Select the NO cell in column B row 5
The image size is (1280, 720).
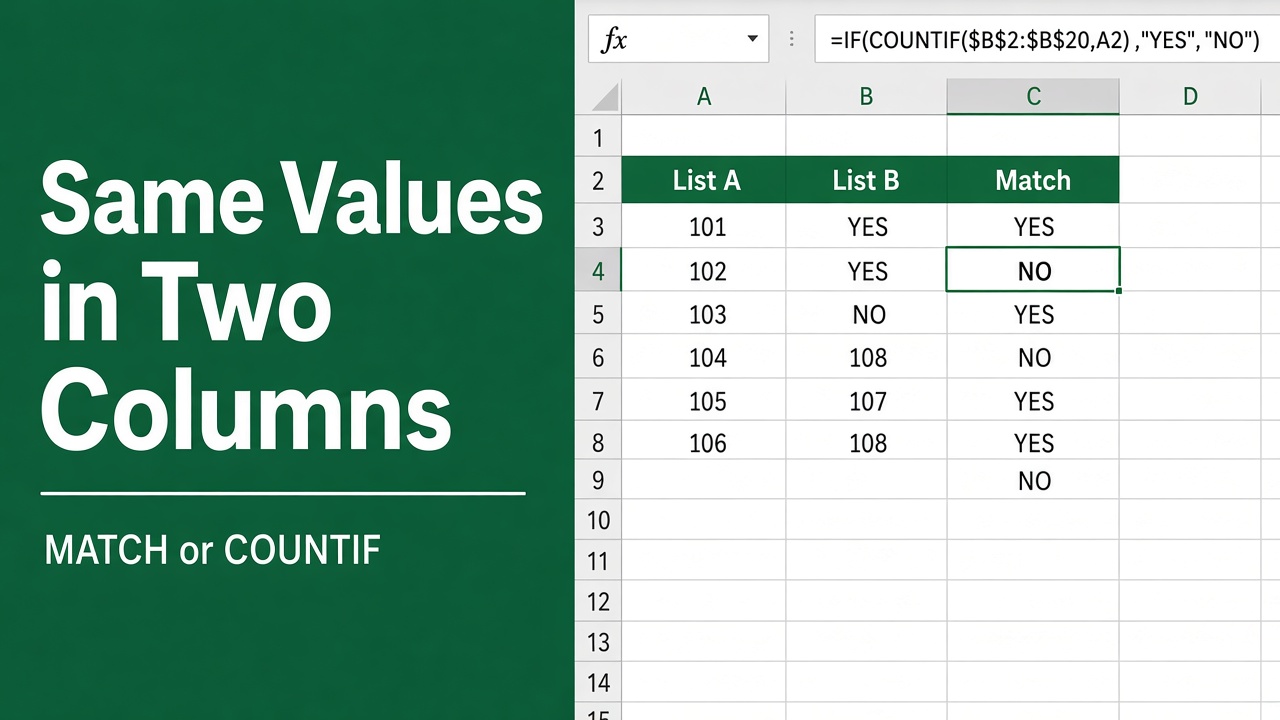pos(866,315)
